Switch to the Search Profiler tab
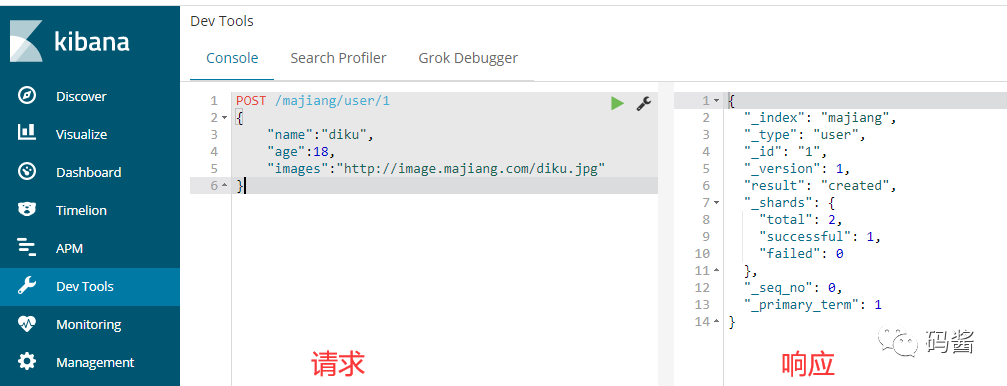The width and height of the screenshot is (1007, 386). click(x=338, y=58)
